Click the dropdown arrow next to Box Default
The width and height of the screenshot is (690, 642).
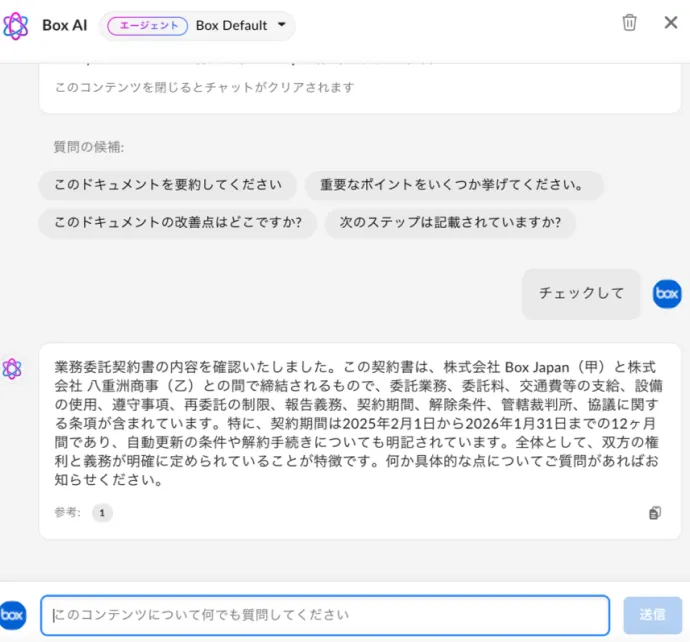(x=281, y=25)
